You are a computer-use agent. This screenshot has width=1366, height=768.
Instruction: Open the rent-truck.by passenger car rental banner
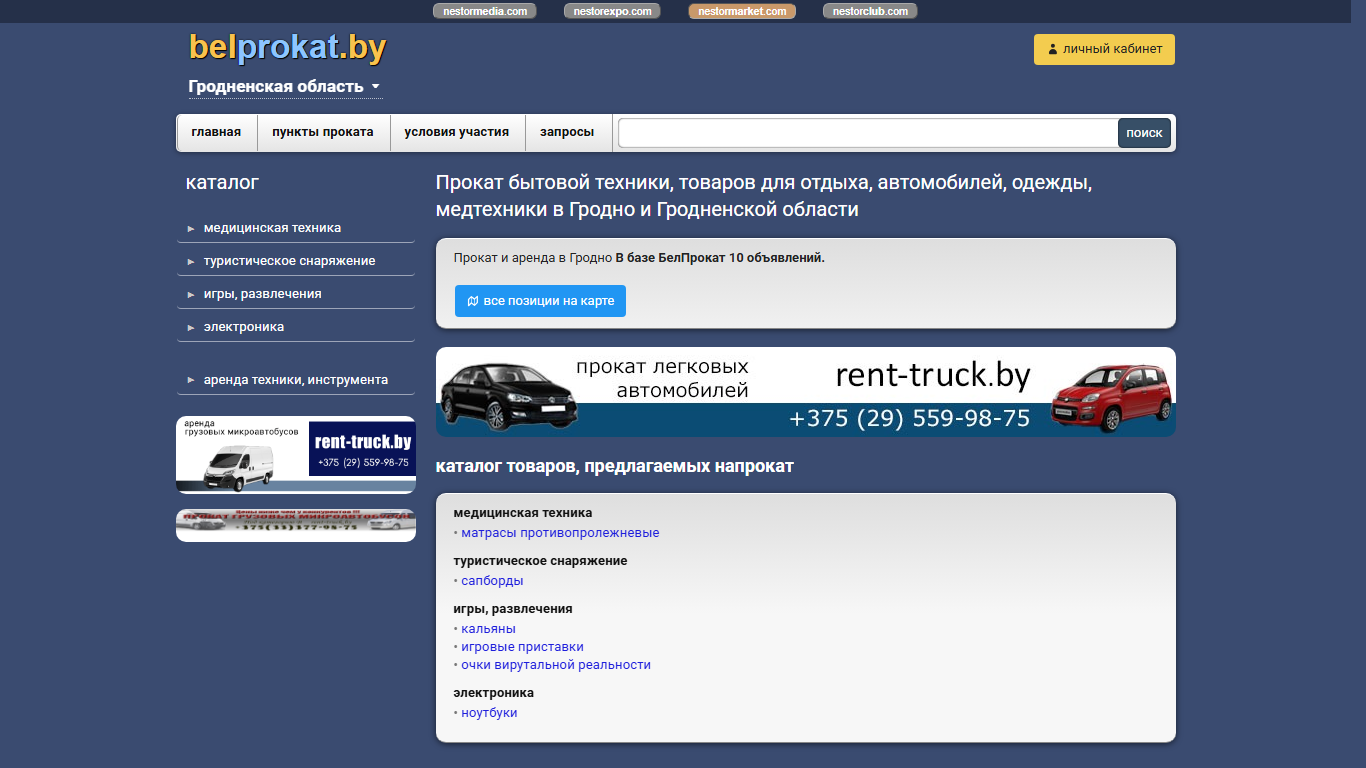pyautogui.click(x=806, y=392)
